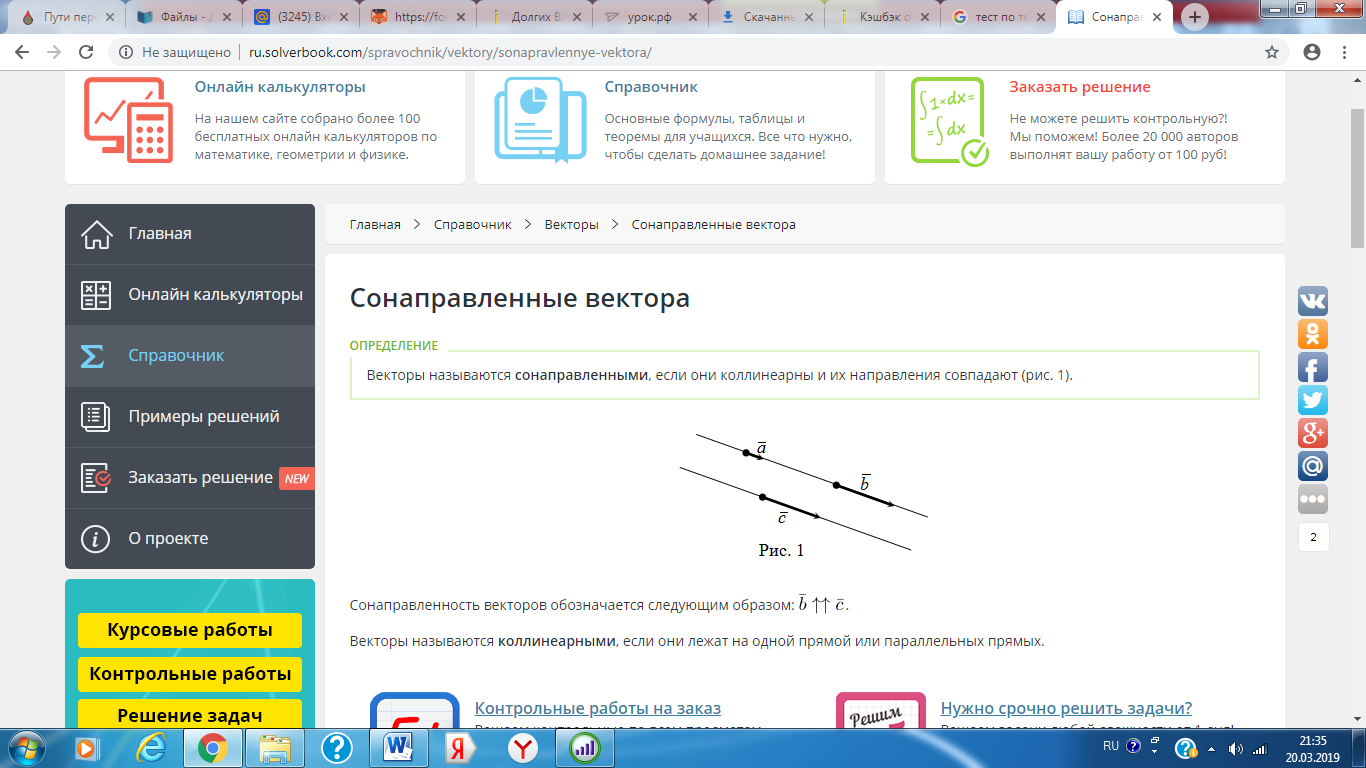Click Курсовые работы yellow button

189,631
